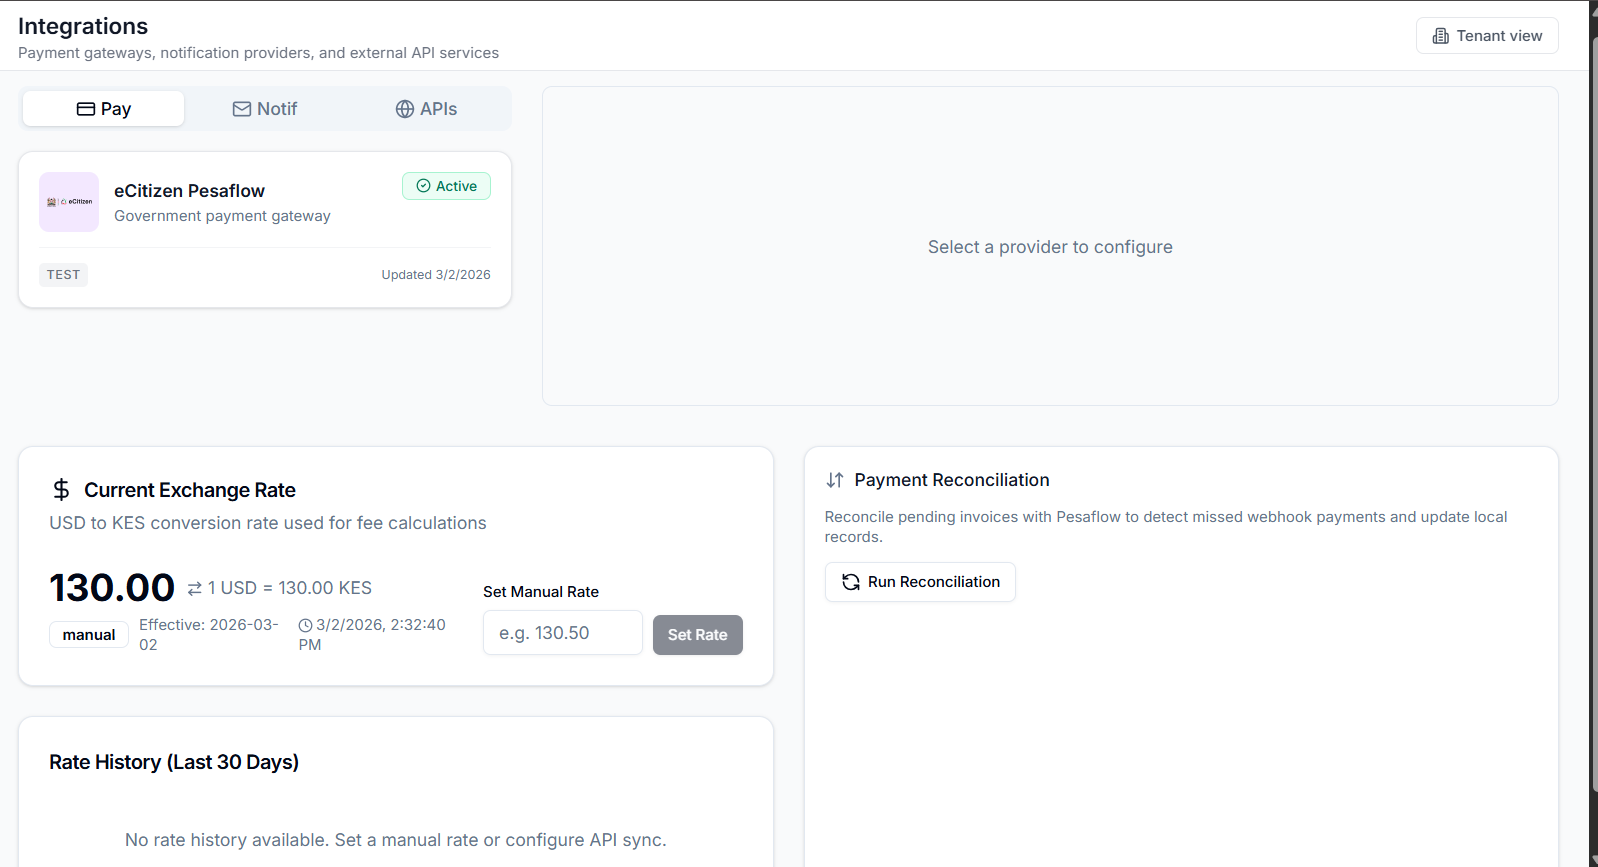Click the Run Reconciliation button
This screenshot has height=867, width=1598.
[920, 582]
